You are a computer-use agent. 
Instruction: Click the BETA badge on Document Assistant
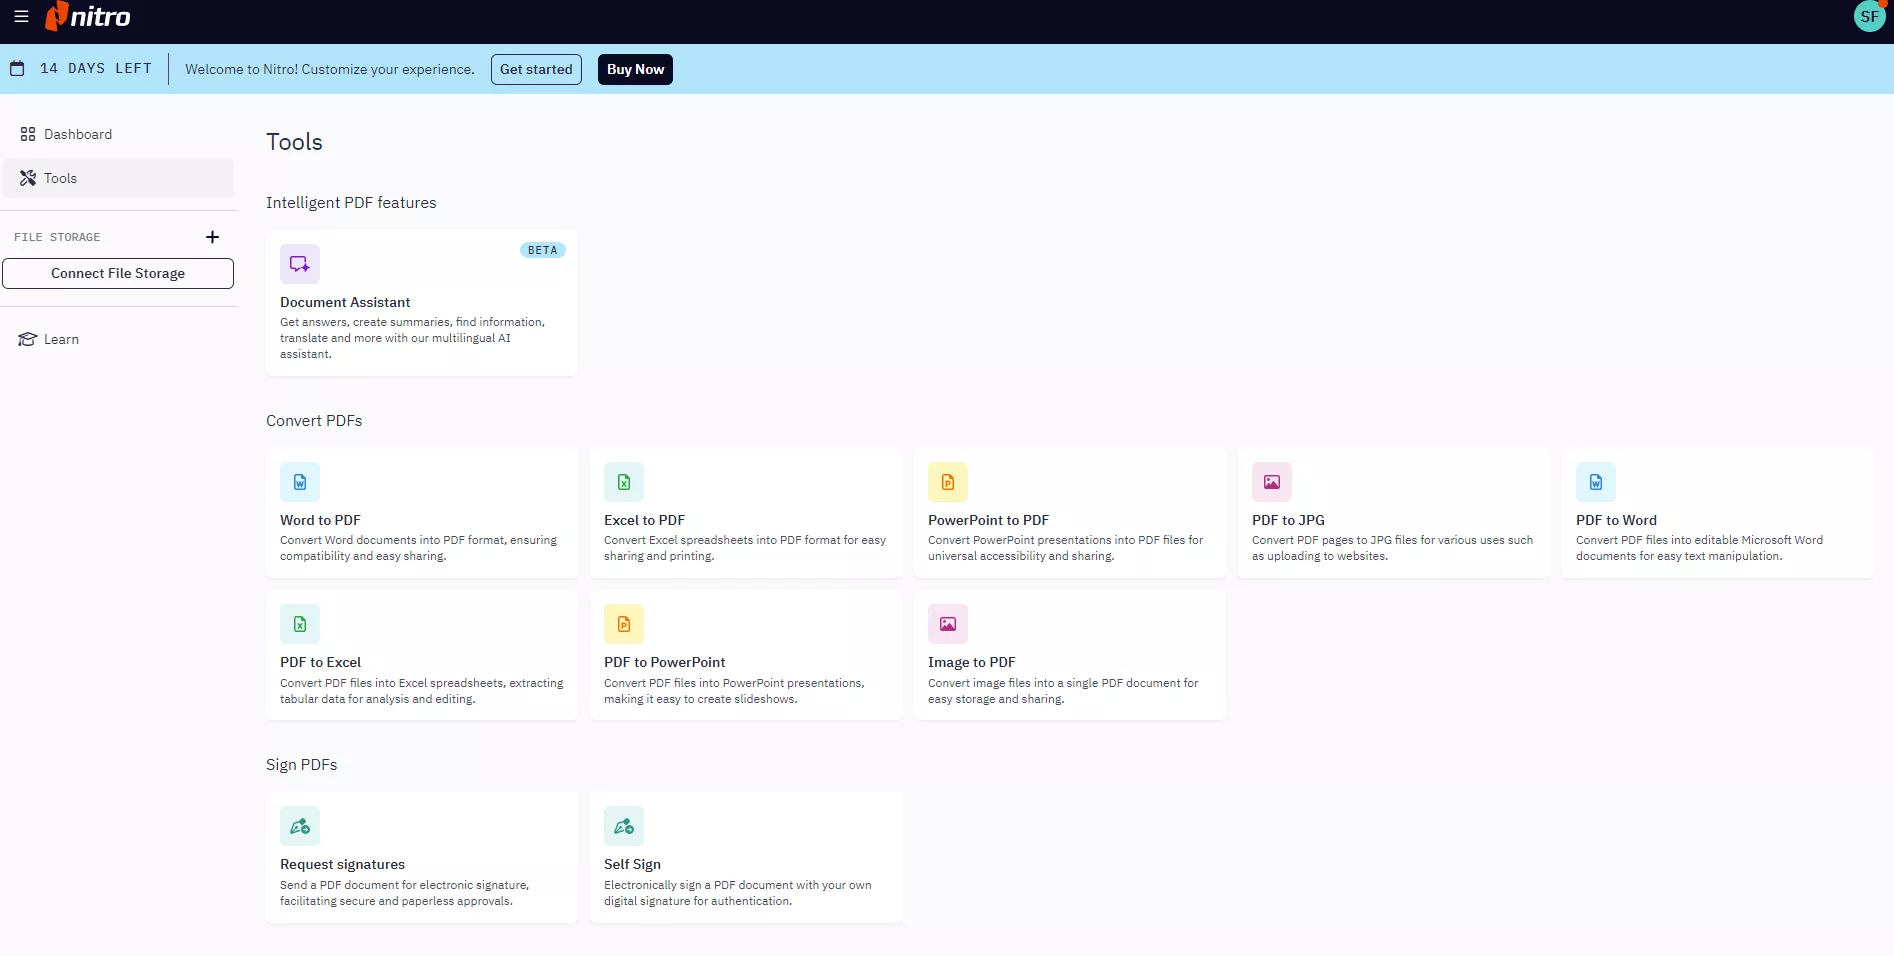[542, 250]
